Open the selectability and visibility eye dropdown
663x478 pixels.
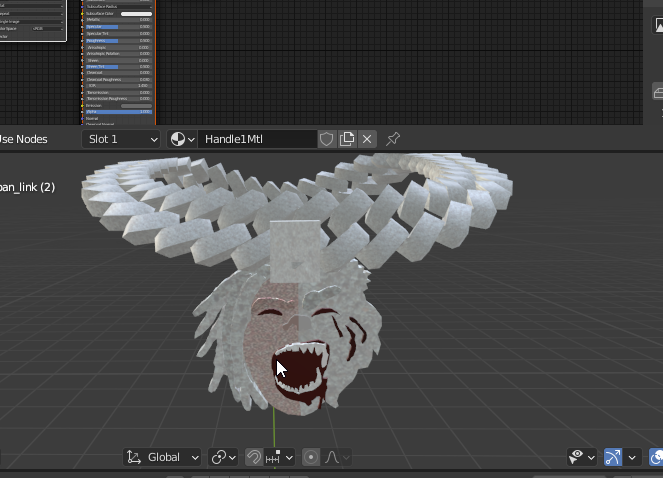582,457
